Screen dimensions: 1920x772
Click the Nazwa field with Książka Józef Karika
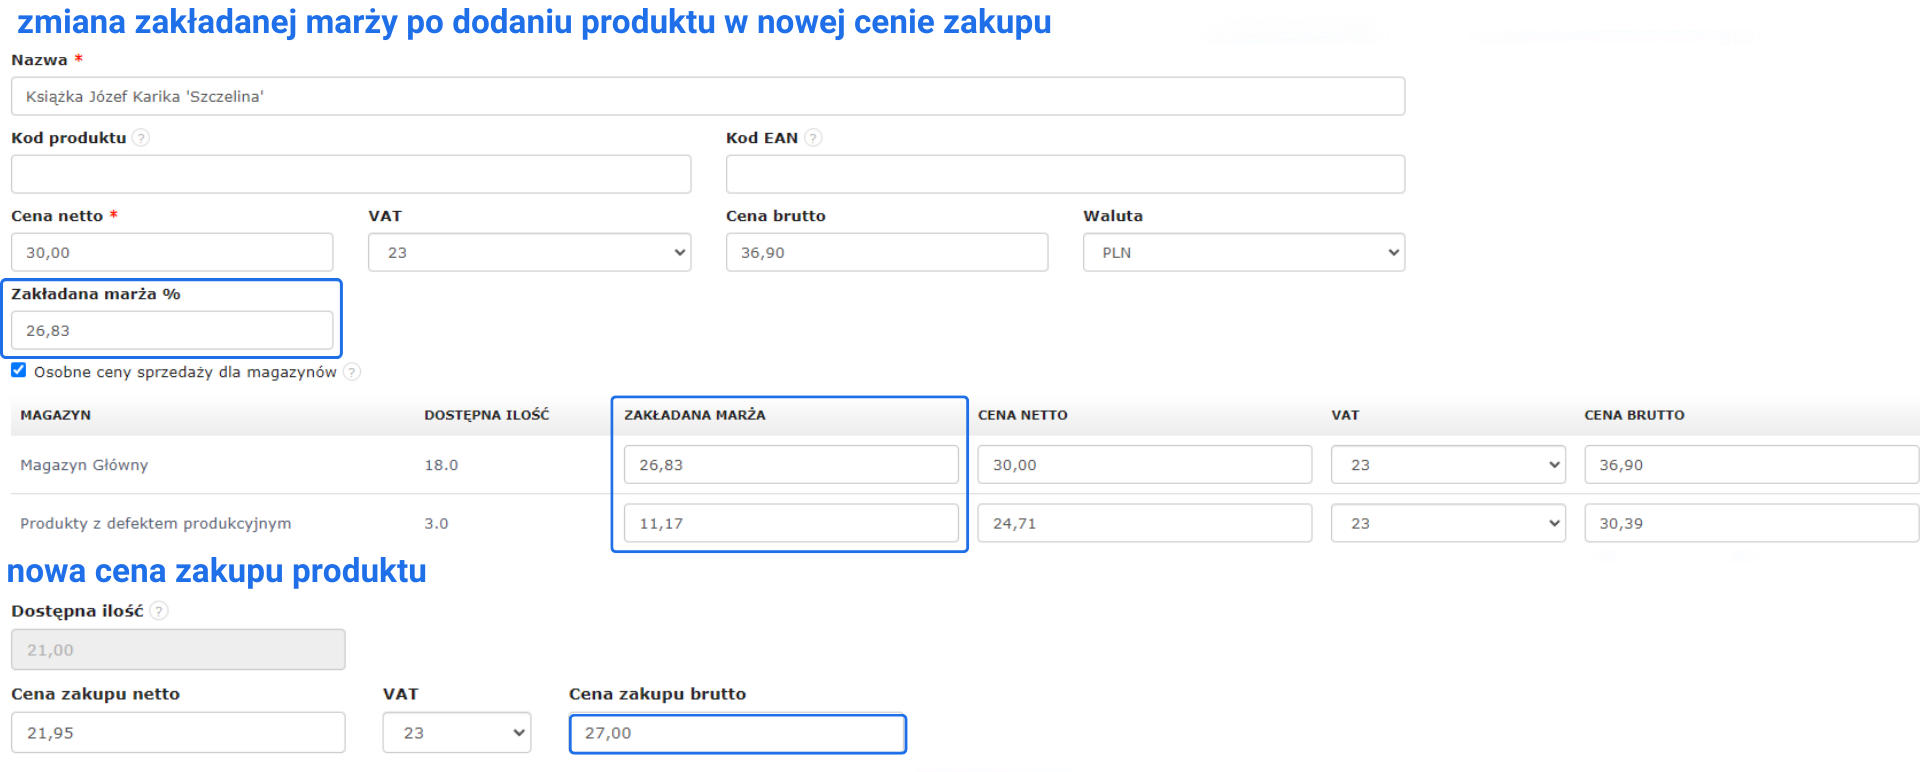point(708,96)
